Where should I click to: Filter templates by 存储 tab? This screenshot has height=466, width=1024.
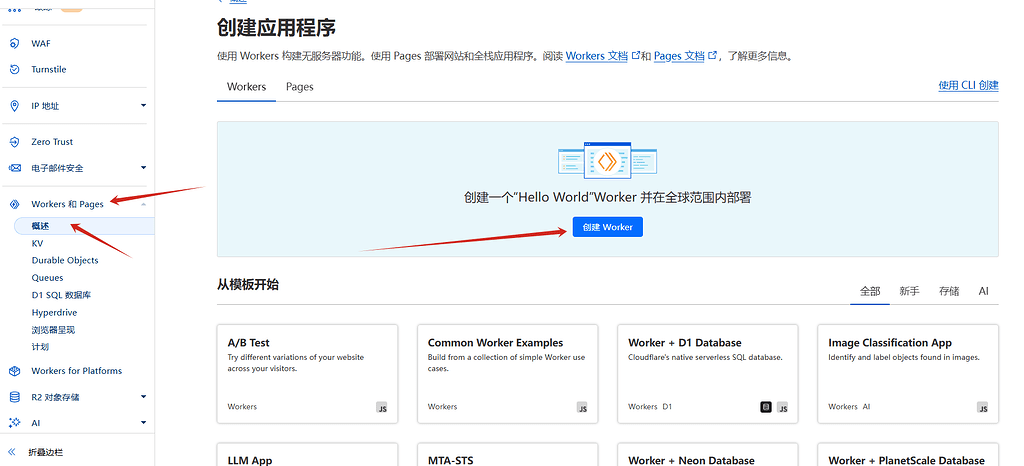tap(949, 292)
